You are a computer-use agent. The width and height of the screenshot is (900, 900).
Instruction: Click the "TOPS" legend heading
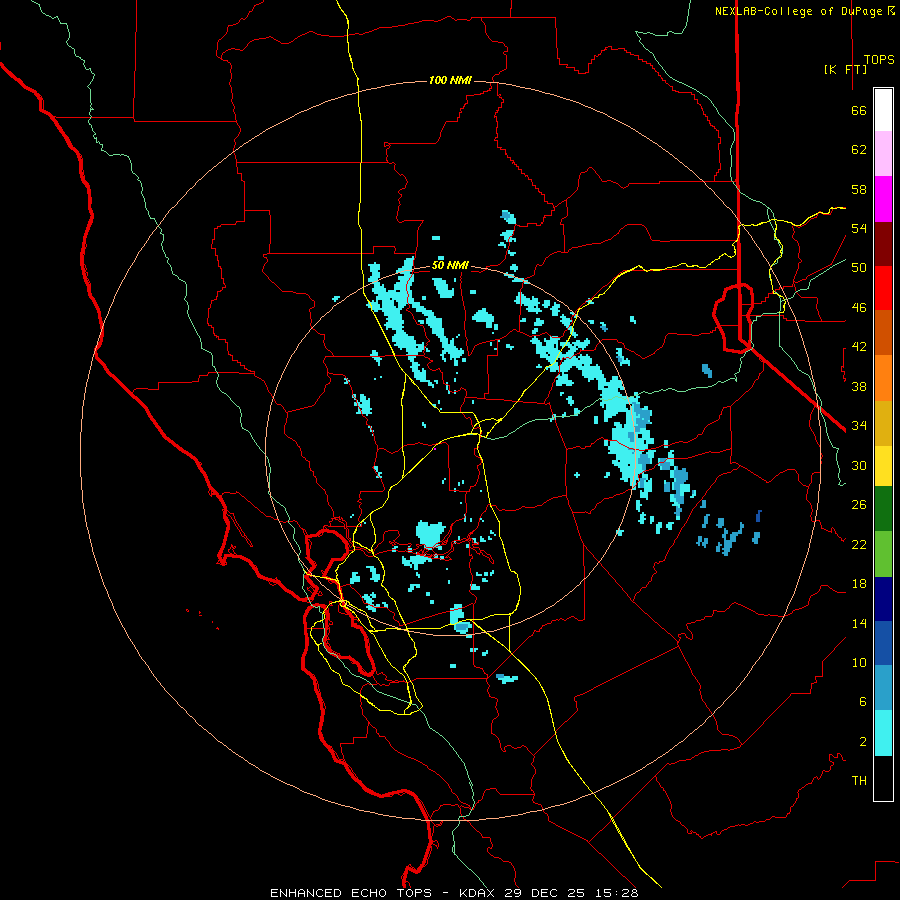tap(879, 59)
